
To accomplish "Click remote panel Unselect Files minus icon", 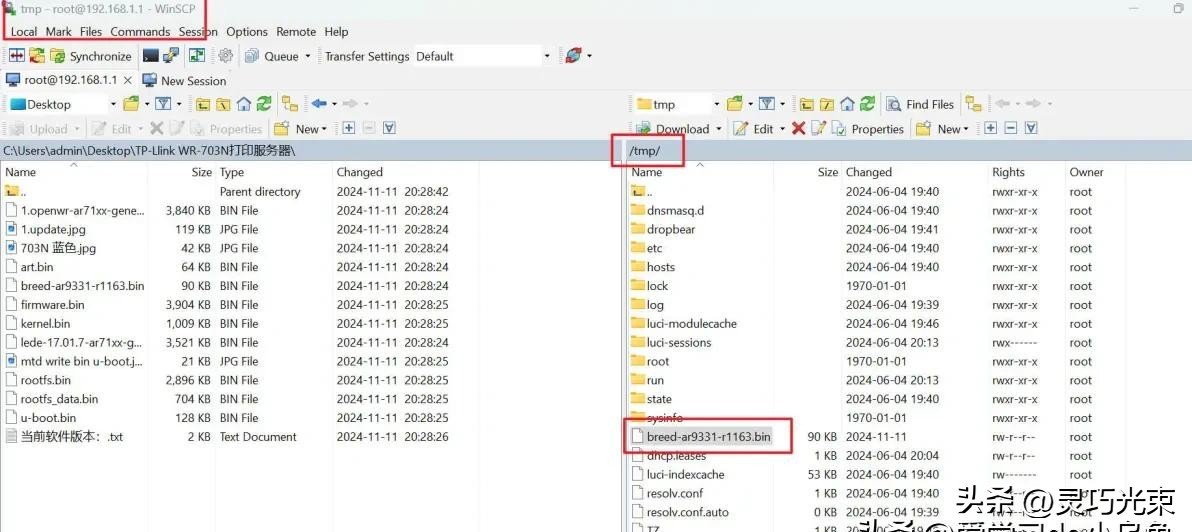I will pyautogui.click(x=1010, y=128).
